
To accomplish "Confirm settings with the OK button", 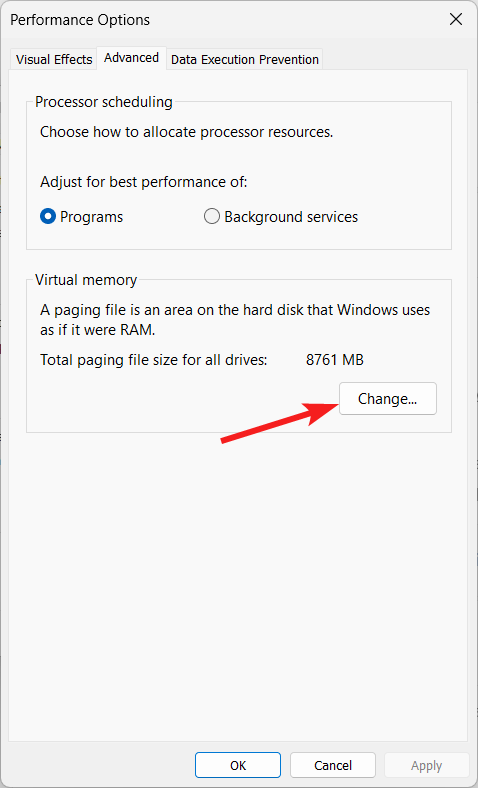I will pyautogui.click(x=238, y=765).
